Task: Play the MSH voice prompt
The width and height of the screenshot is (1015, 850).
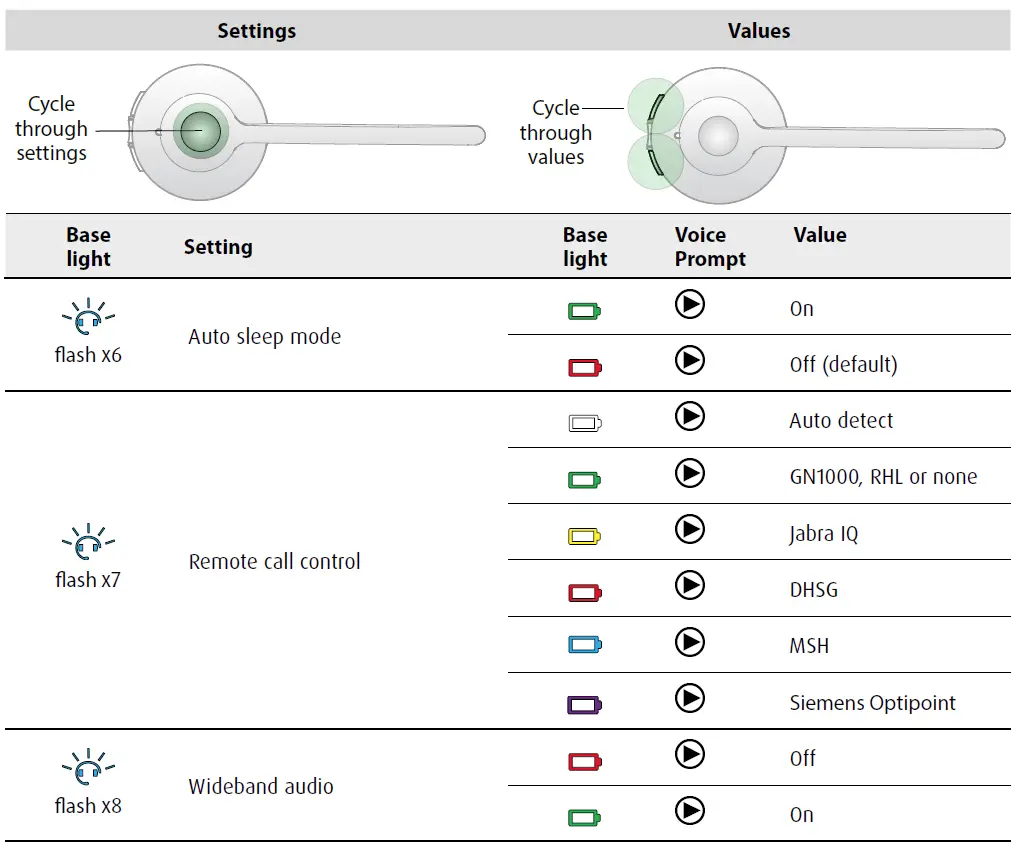Action: [689, 641]
